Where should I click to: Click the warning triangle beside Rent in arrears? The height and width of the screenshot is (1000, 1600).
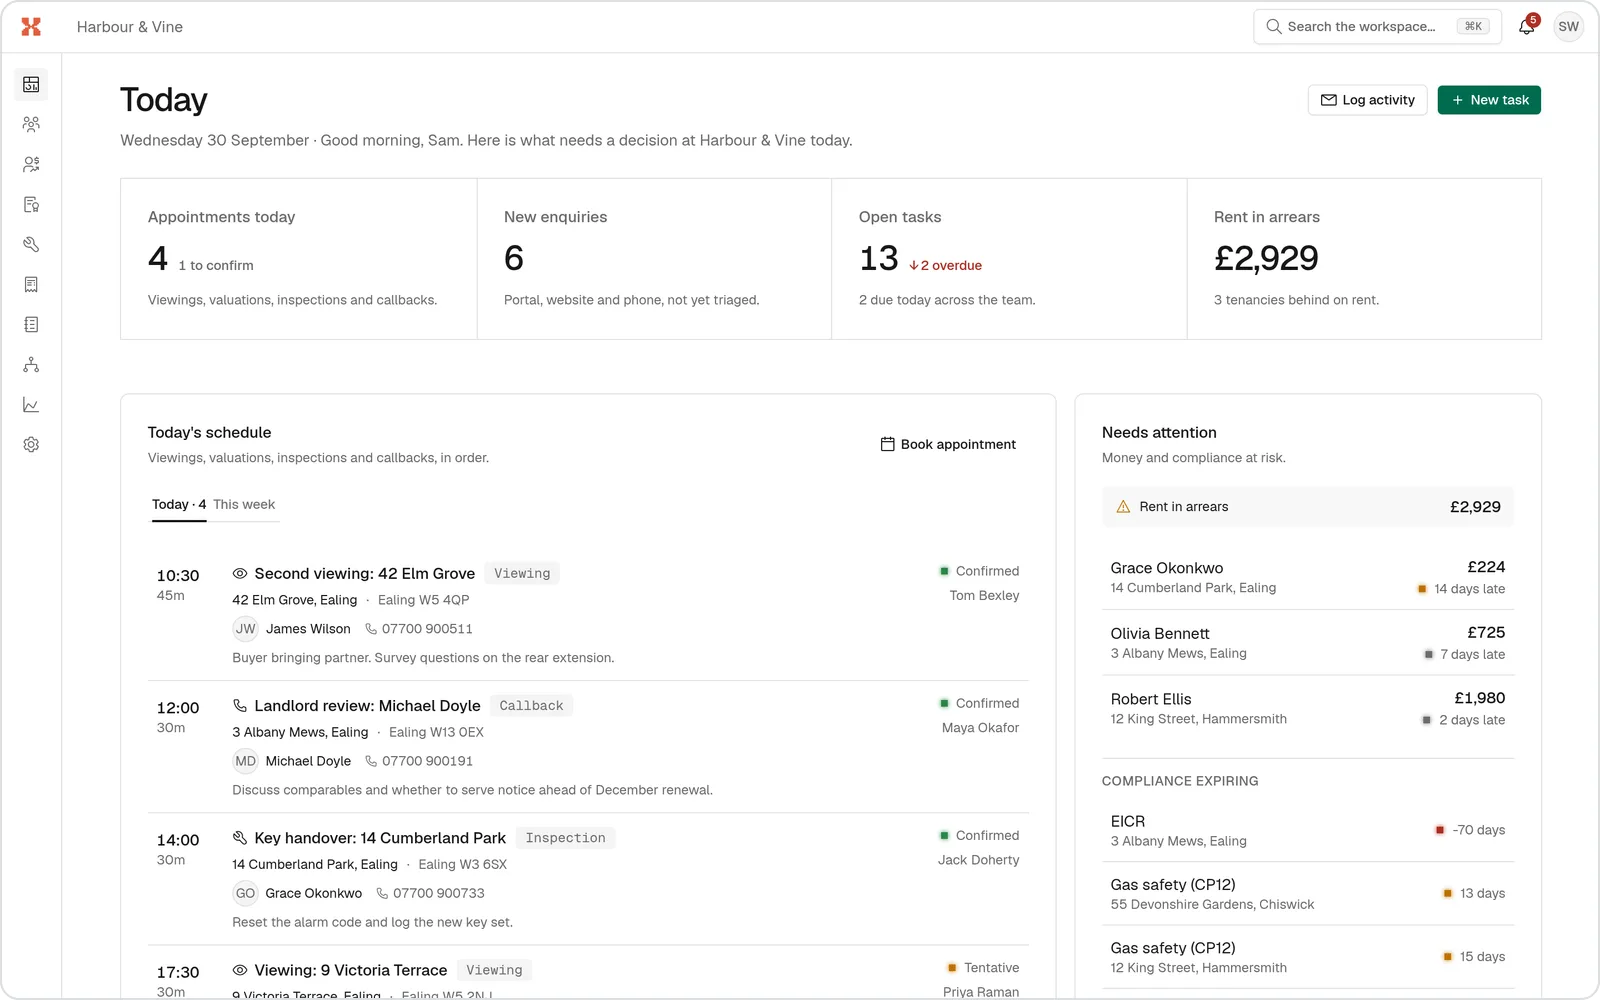pos(1123,507)
